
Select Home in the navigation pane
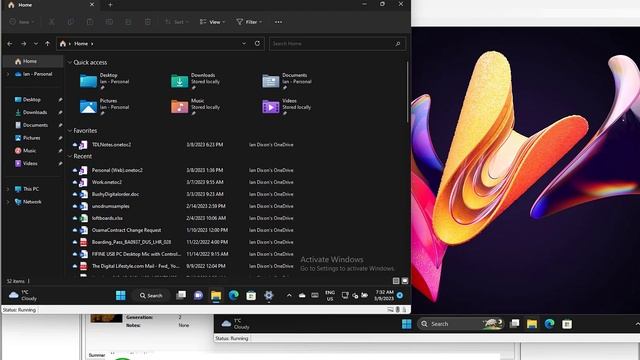click(33, 61)
